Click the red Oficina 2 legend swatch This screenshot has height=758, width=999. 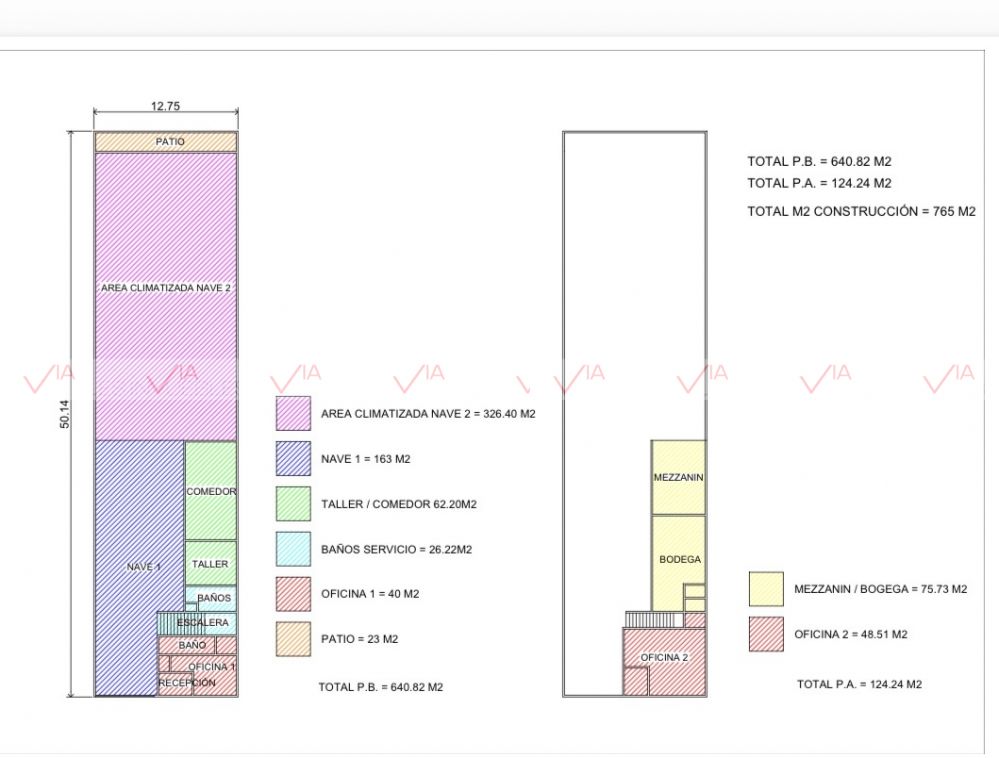tap(766, 634)
